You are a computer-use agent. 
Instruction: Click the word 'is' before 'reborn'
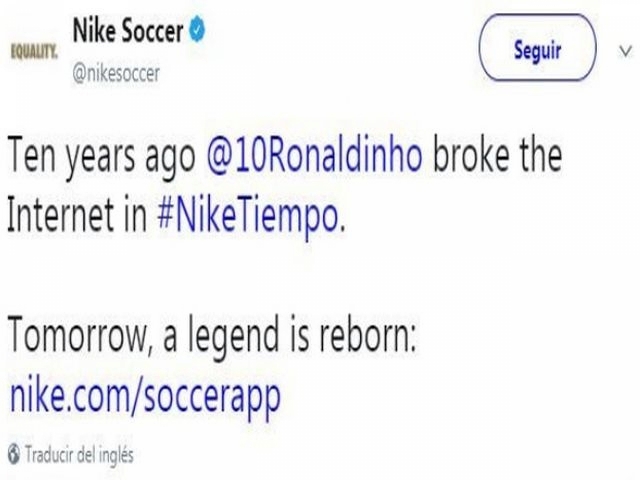click(299, 335)
